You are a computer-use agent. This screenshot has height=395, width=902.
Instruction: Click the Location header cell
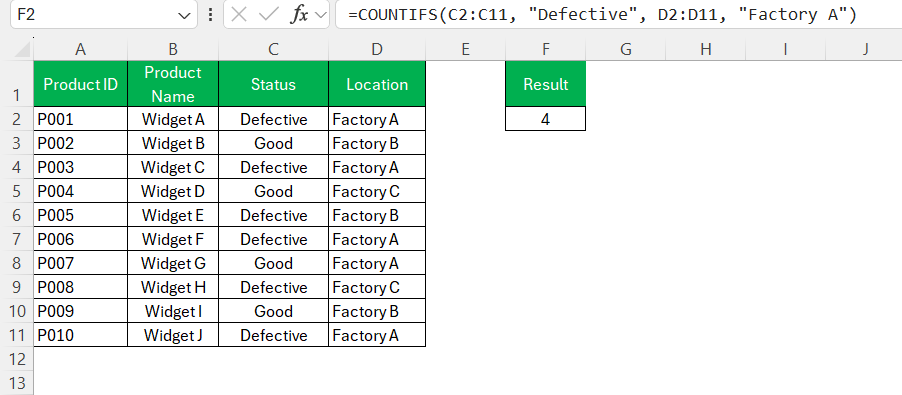click(377, 84)
